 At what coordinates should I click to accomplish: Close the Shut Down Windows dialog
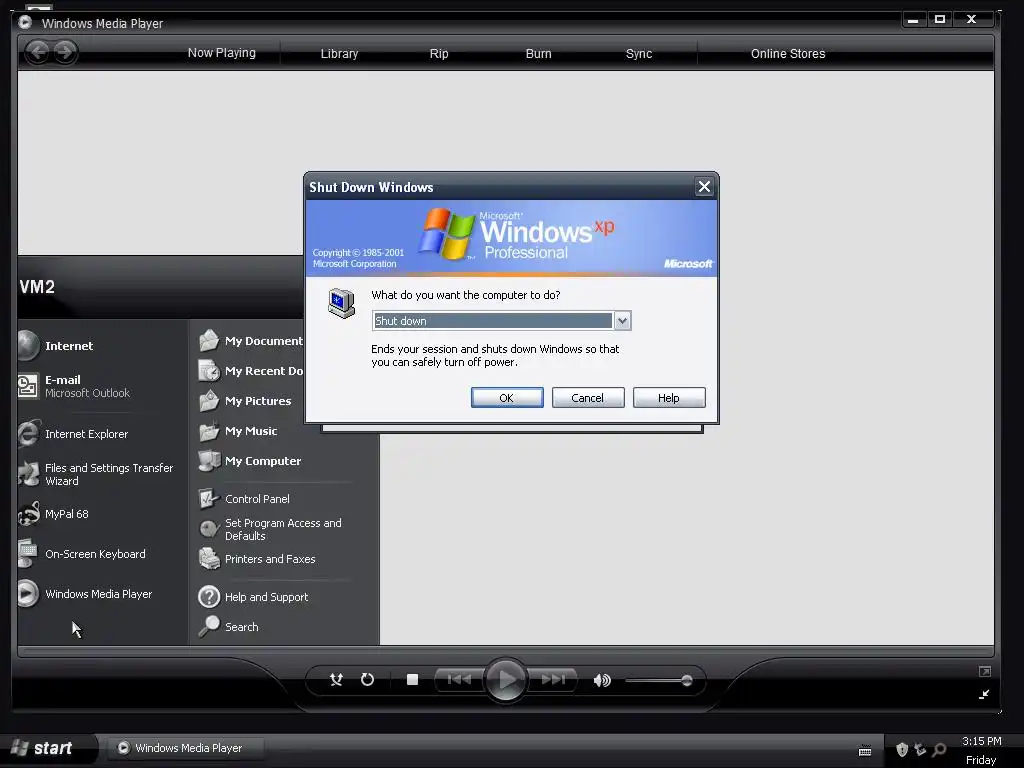[x=704, y=187]
